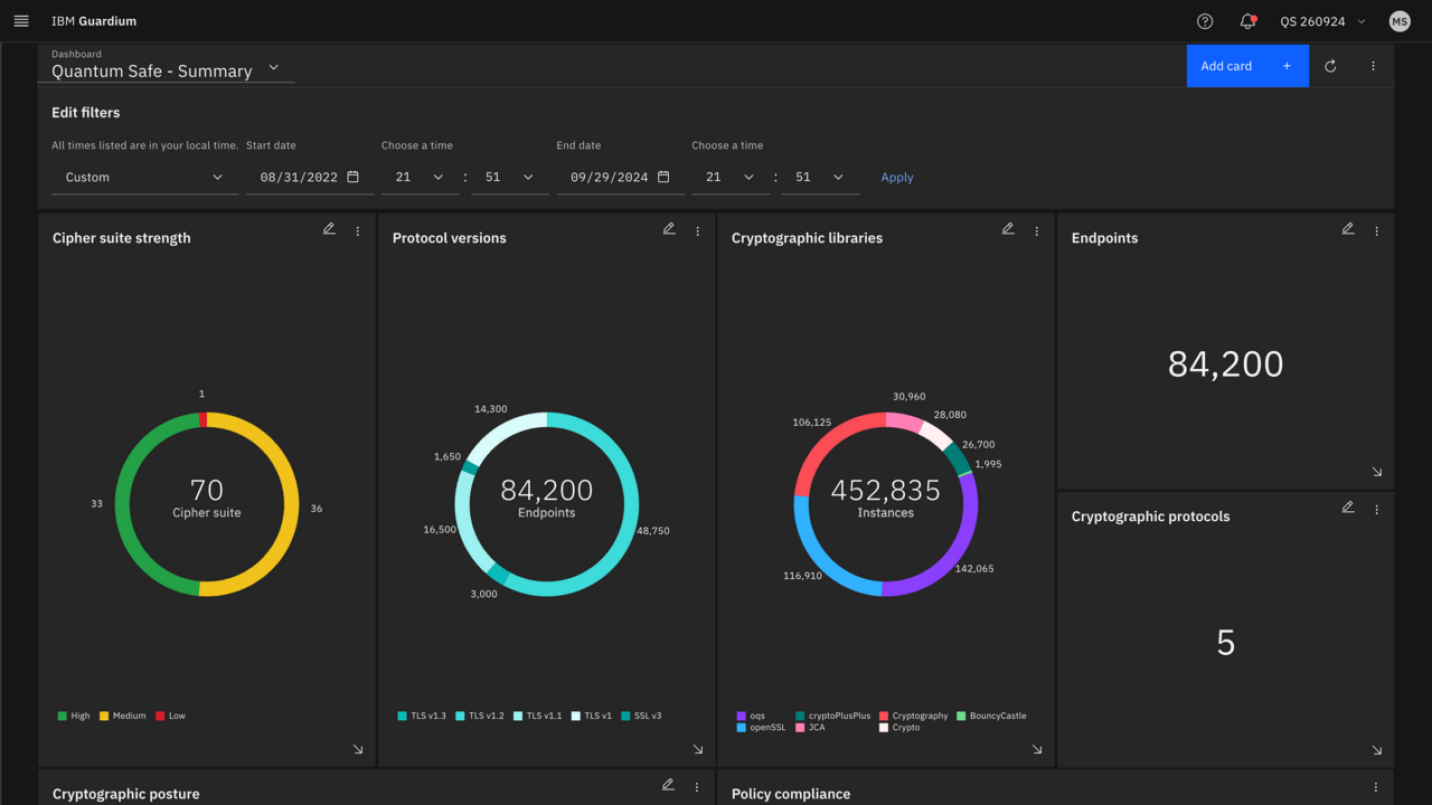Screen dimensions: 1432x805
Task: Toggle BouncyCastle legend item
Action: click(991, 716)
